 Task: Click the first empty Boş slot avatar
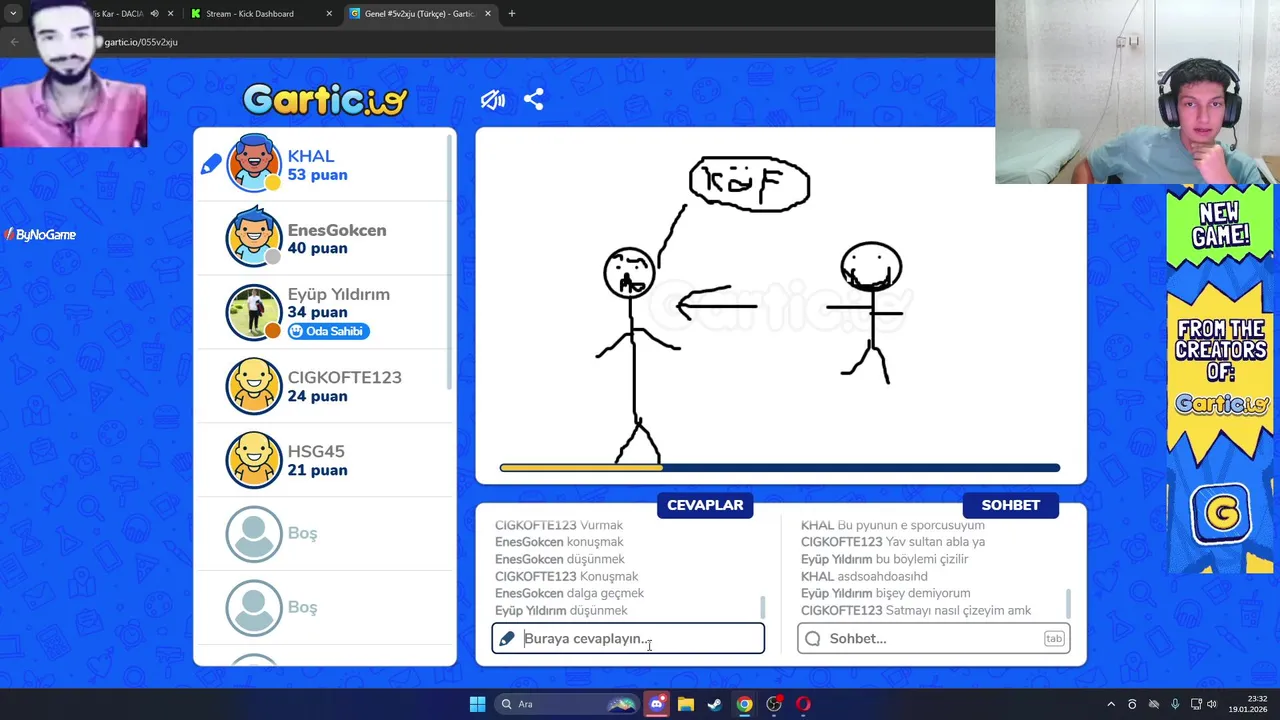[x=254, y=534]
